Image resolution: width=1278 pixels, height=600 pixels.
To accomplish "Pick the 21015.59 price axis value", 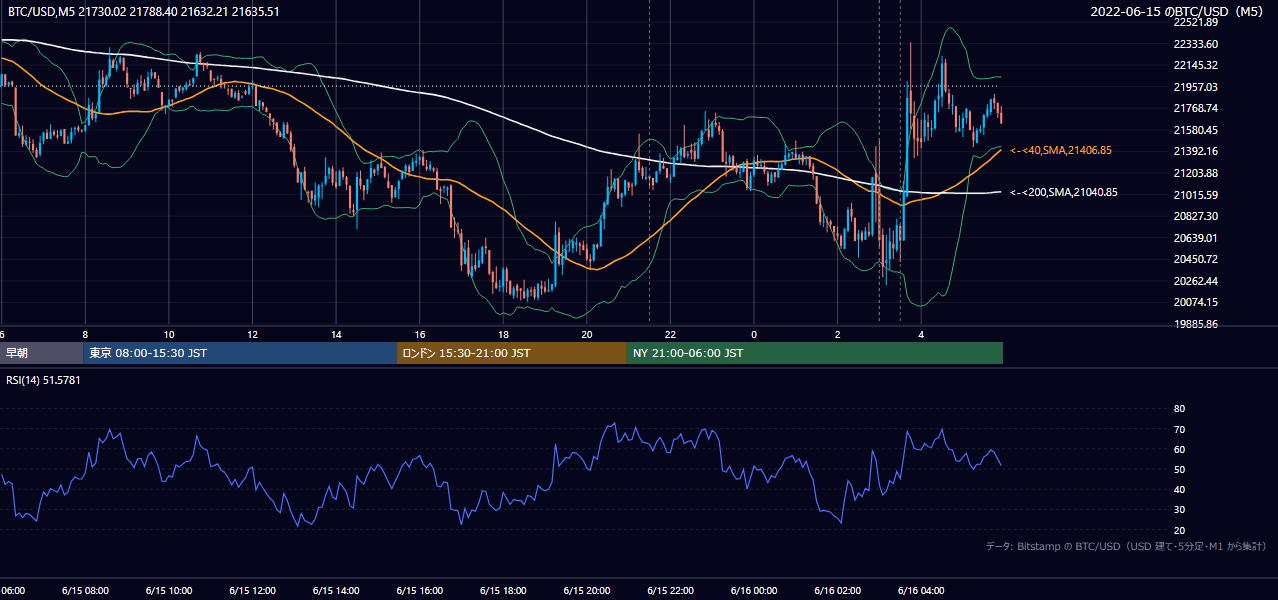I will pyautogui.click(x=1196, y=195).
